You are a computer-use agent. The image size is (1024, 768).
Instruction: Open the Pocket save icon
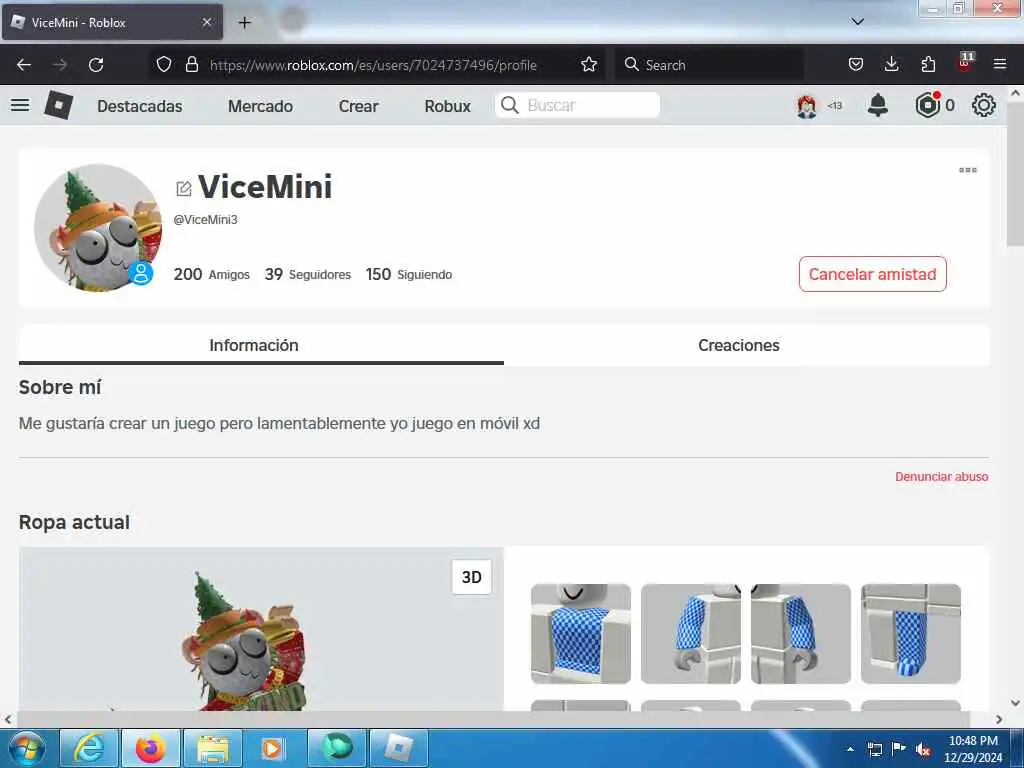tap(856, 65)
